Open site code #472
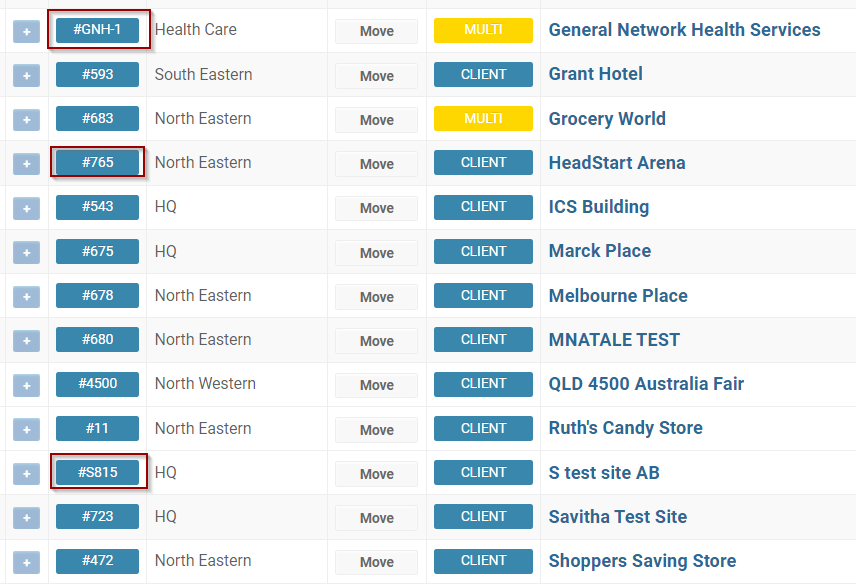 coord(97,561)
